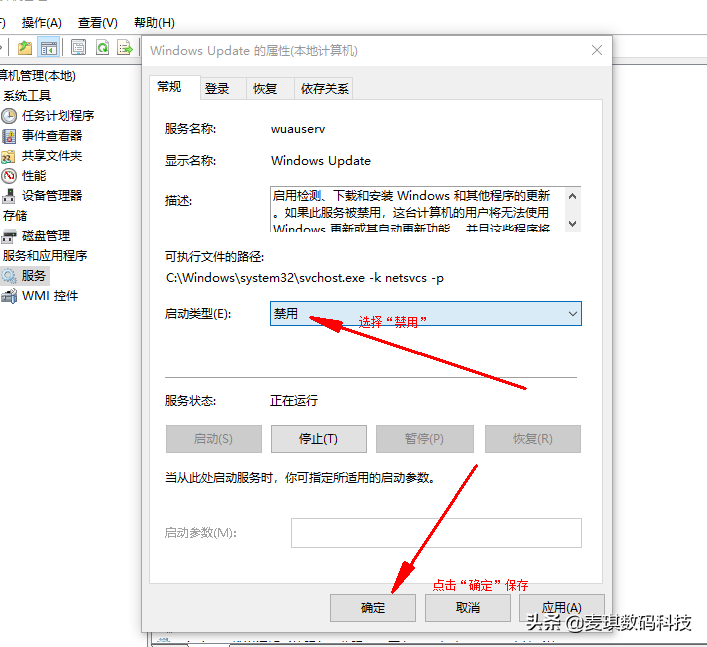Select 服务和应用程序 tree node
The height and width of the screenshot is (647, 707).
click(45, 256)
